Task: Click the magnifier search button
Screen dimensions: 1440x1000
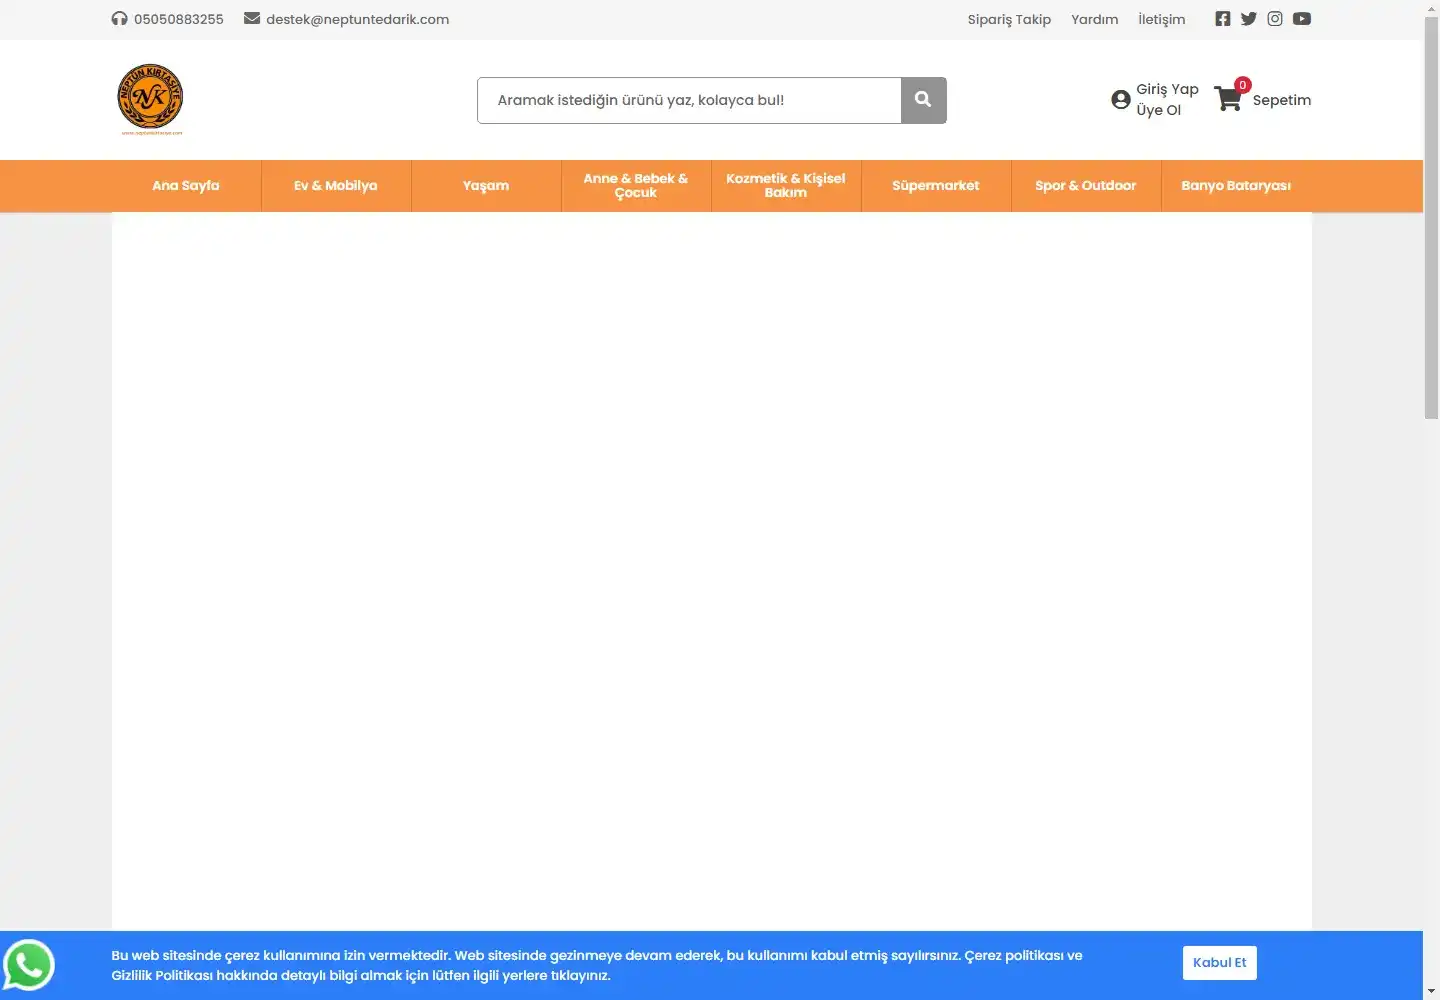Action: click(x=923, y=100)
